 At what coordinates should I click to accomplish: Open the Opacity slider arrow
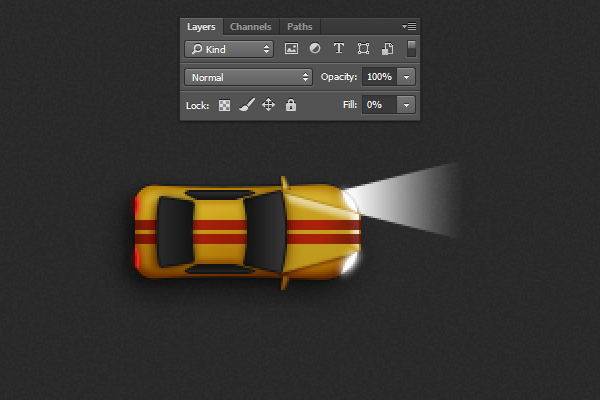[406, 77]
